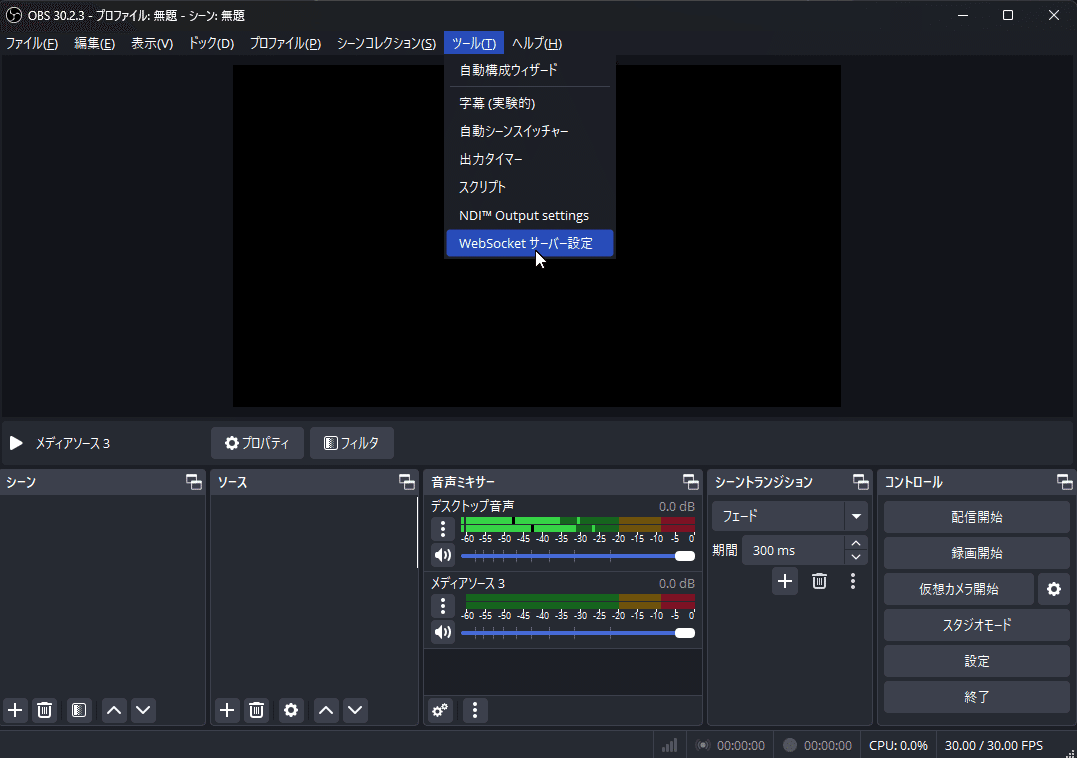Open virtual camera settings gear icon

(x=1054, y=589)
